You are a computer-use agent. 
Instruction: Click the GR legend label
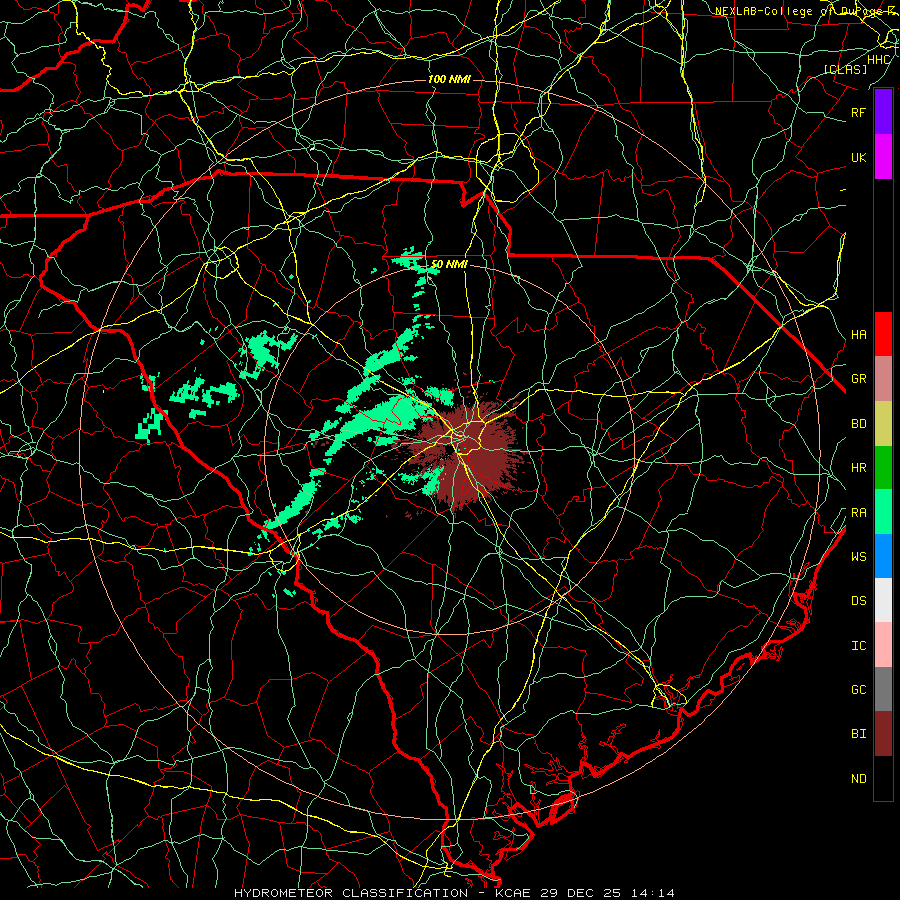pyautogui.click(x=858, y=379)
